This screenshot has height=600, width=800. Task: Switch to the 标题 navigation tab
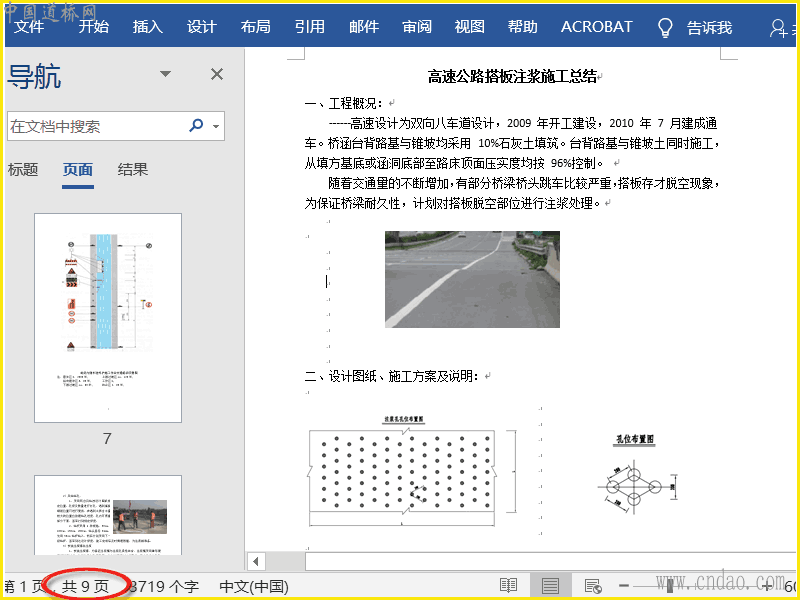pos(23,169)
